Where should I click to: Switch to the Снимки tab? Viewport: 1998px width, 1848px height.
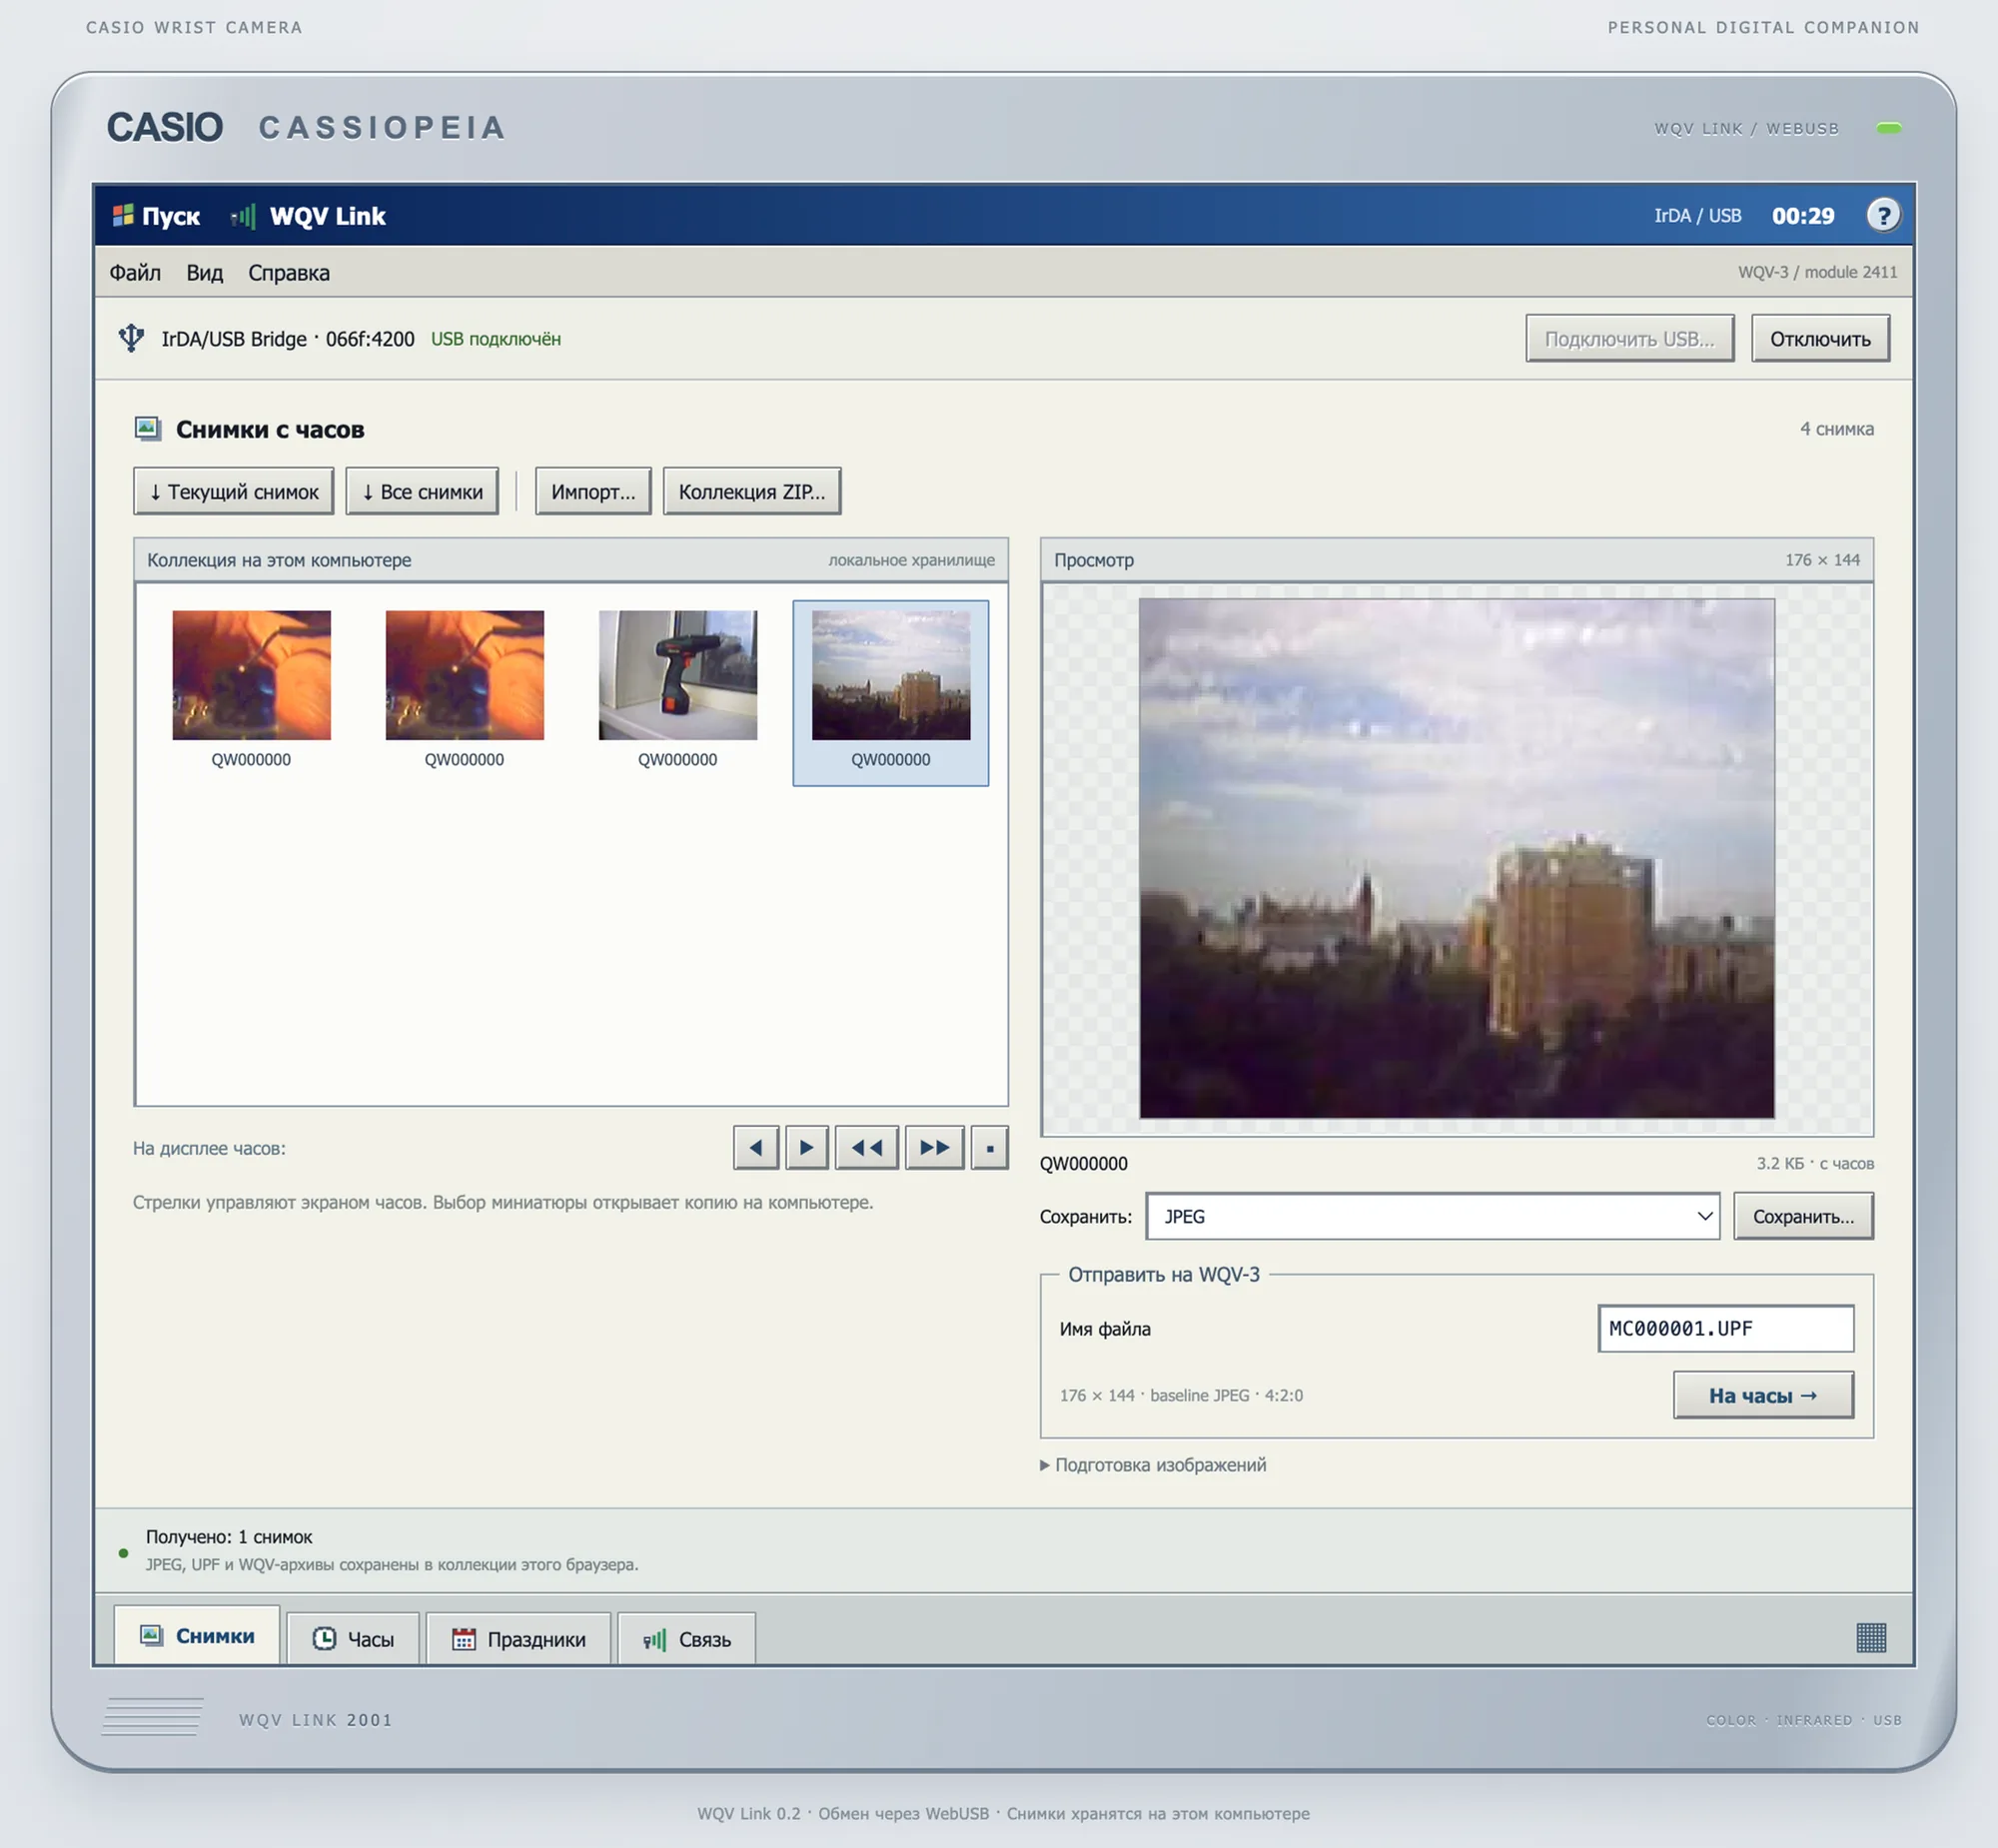(197, 1636)
